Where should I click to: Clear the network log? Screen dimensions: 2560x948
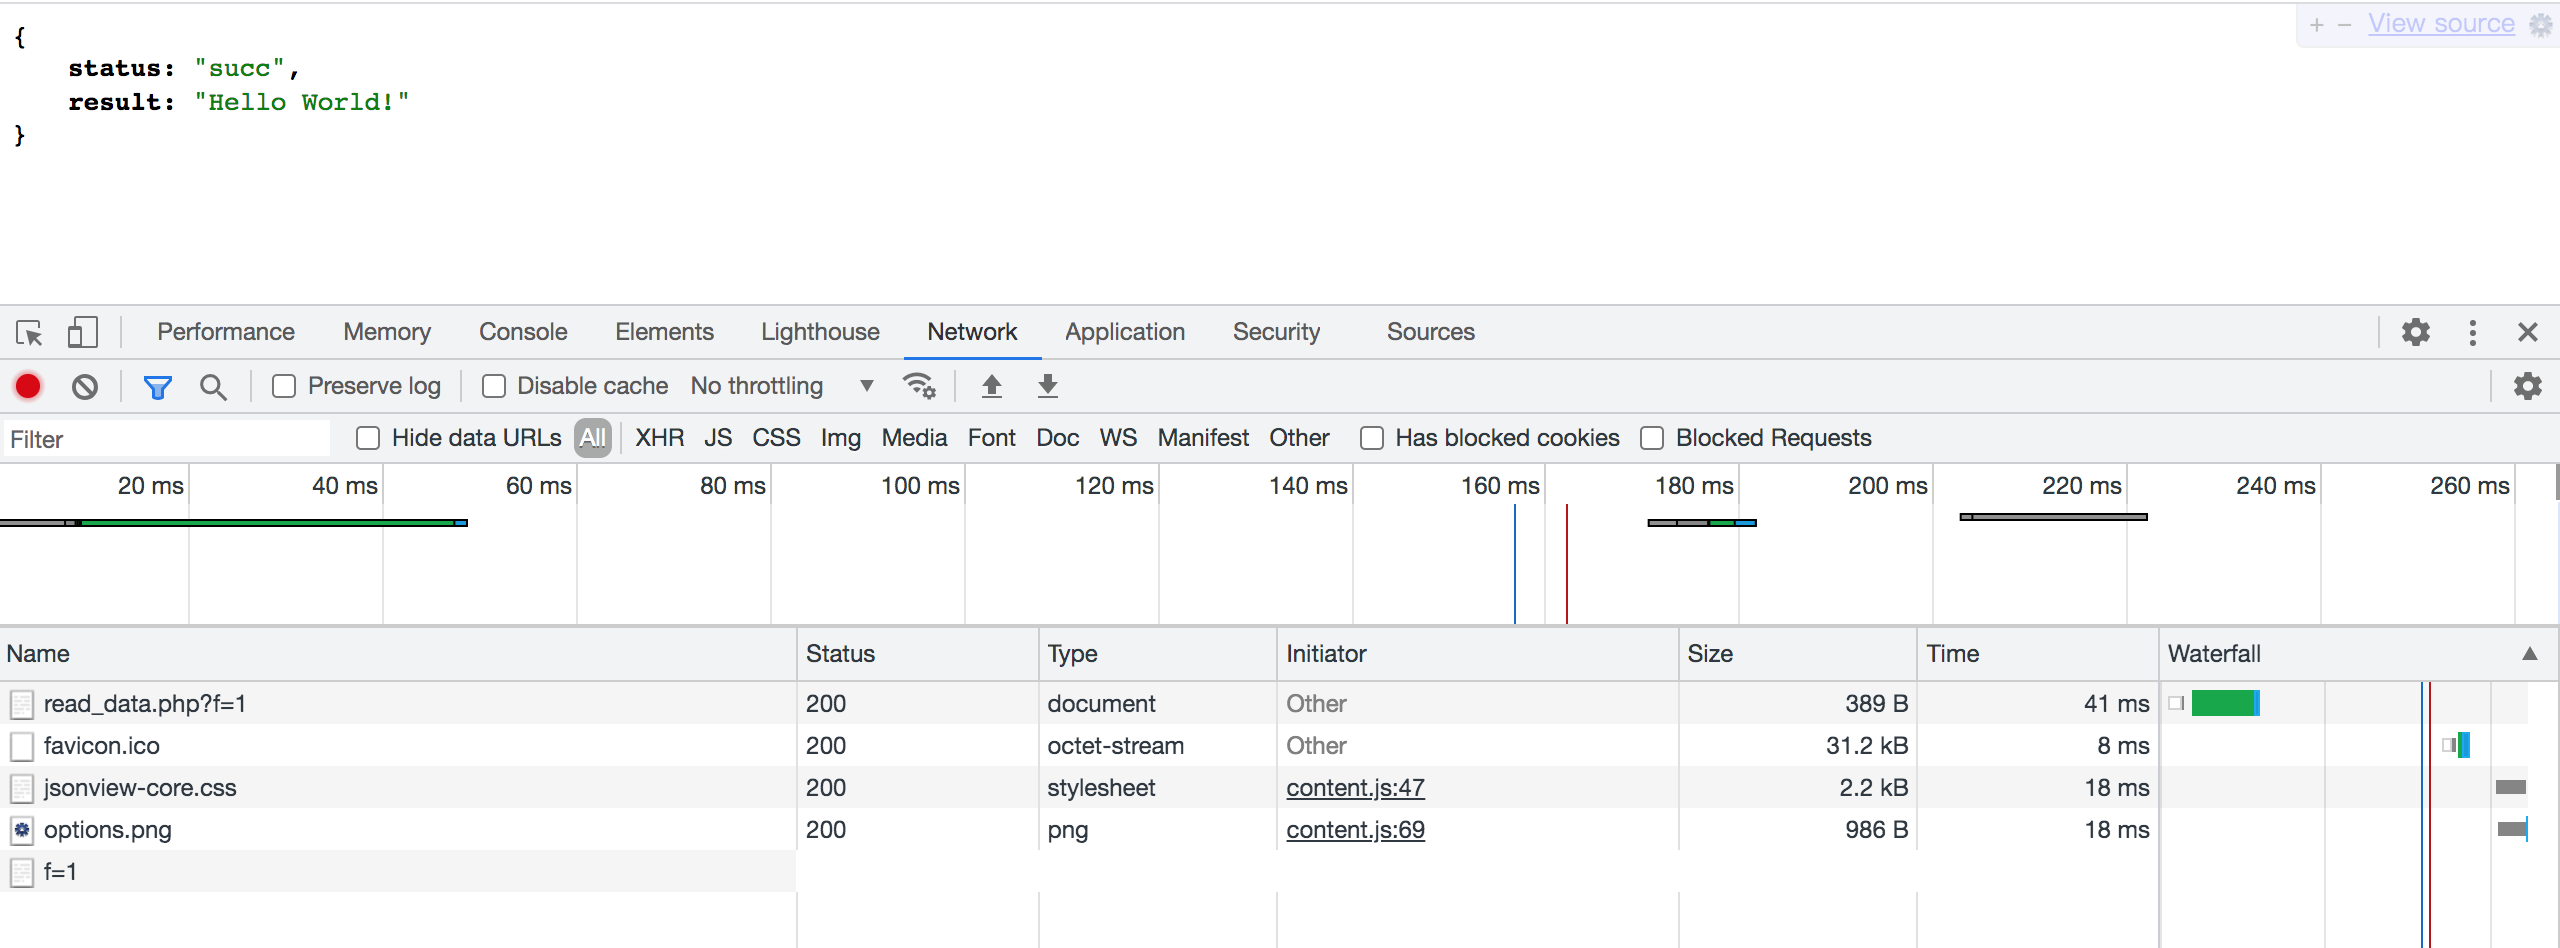coord(85,386)
